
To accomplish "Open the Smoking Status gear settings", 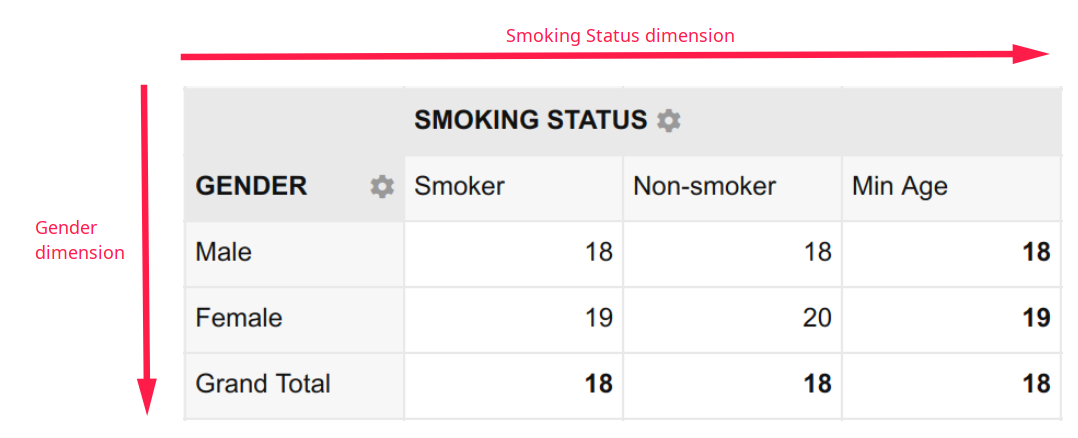I will [x=668, y=121].
